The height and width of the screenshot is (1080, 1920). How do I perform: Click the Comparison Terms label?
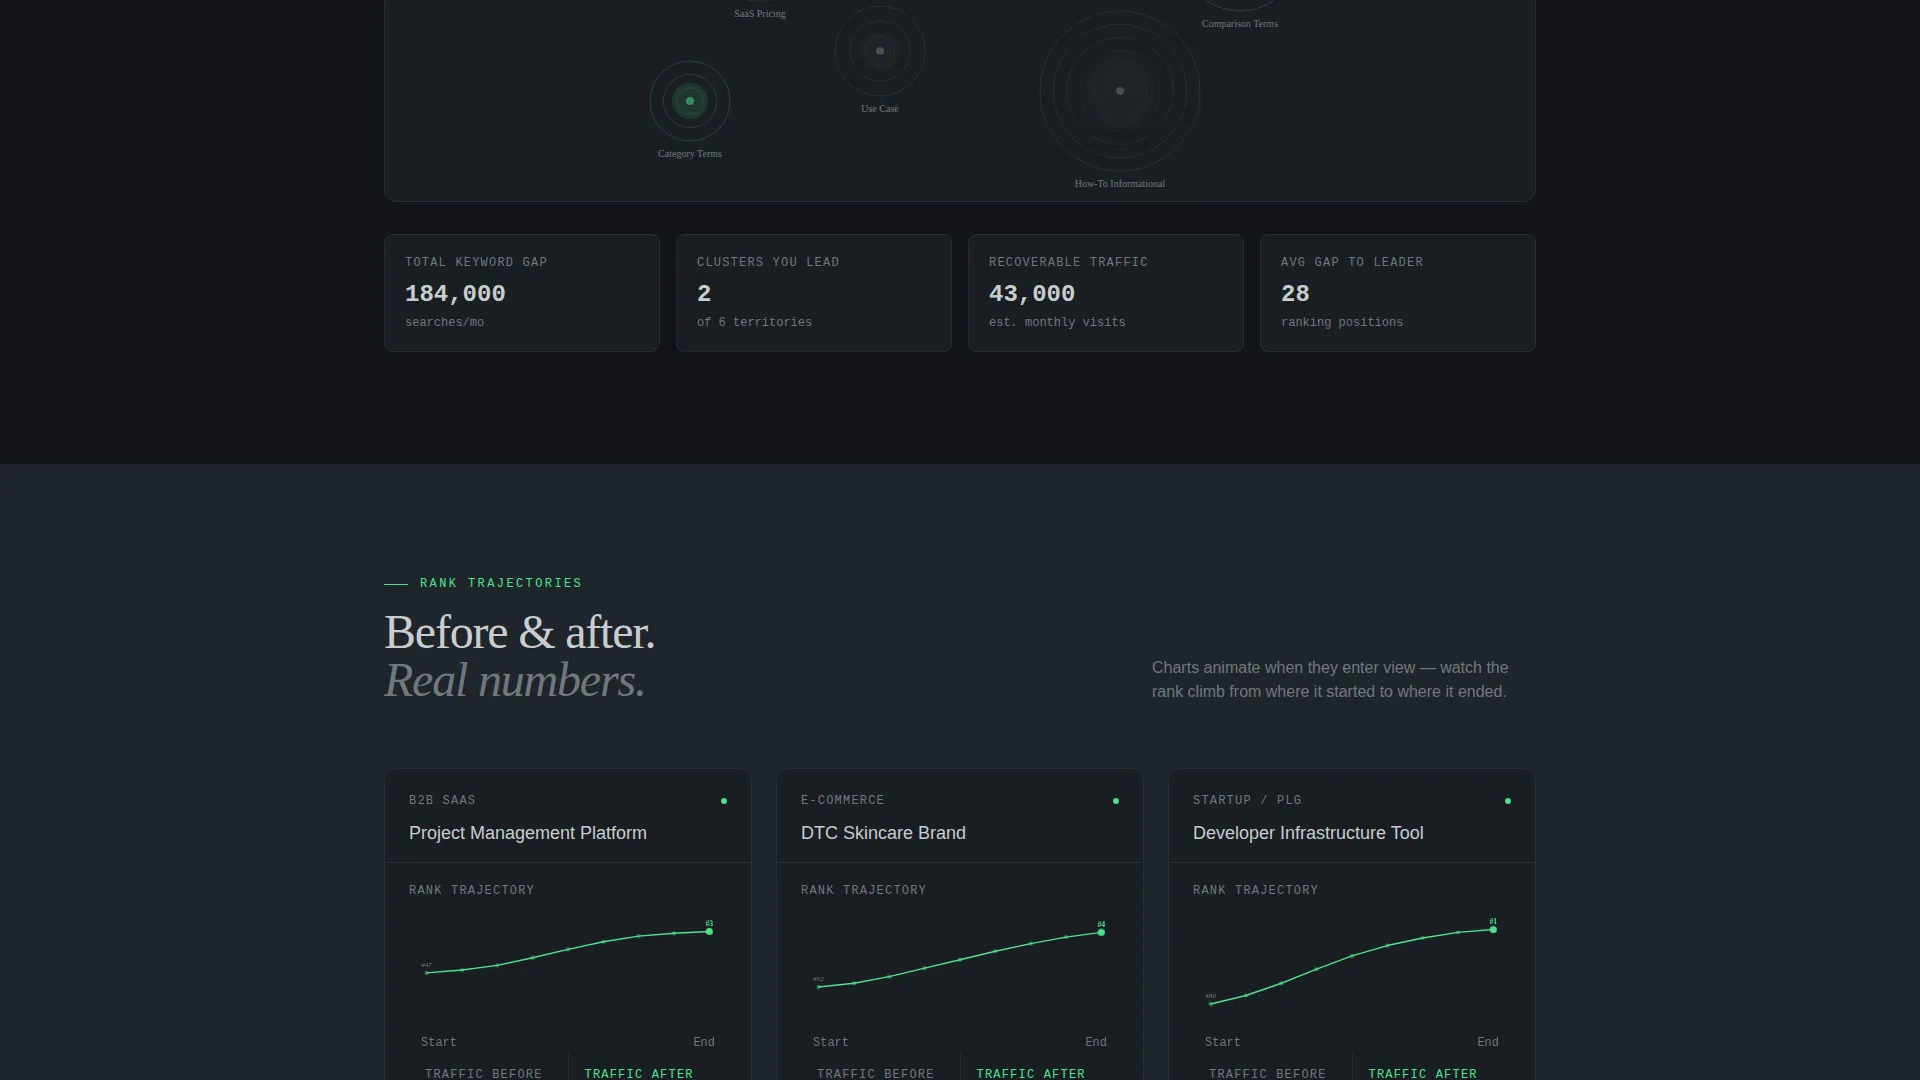pyautogui.click(x=1240, y=24)
